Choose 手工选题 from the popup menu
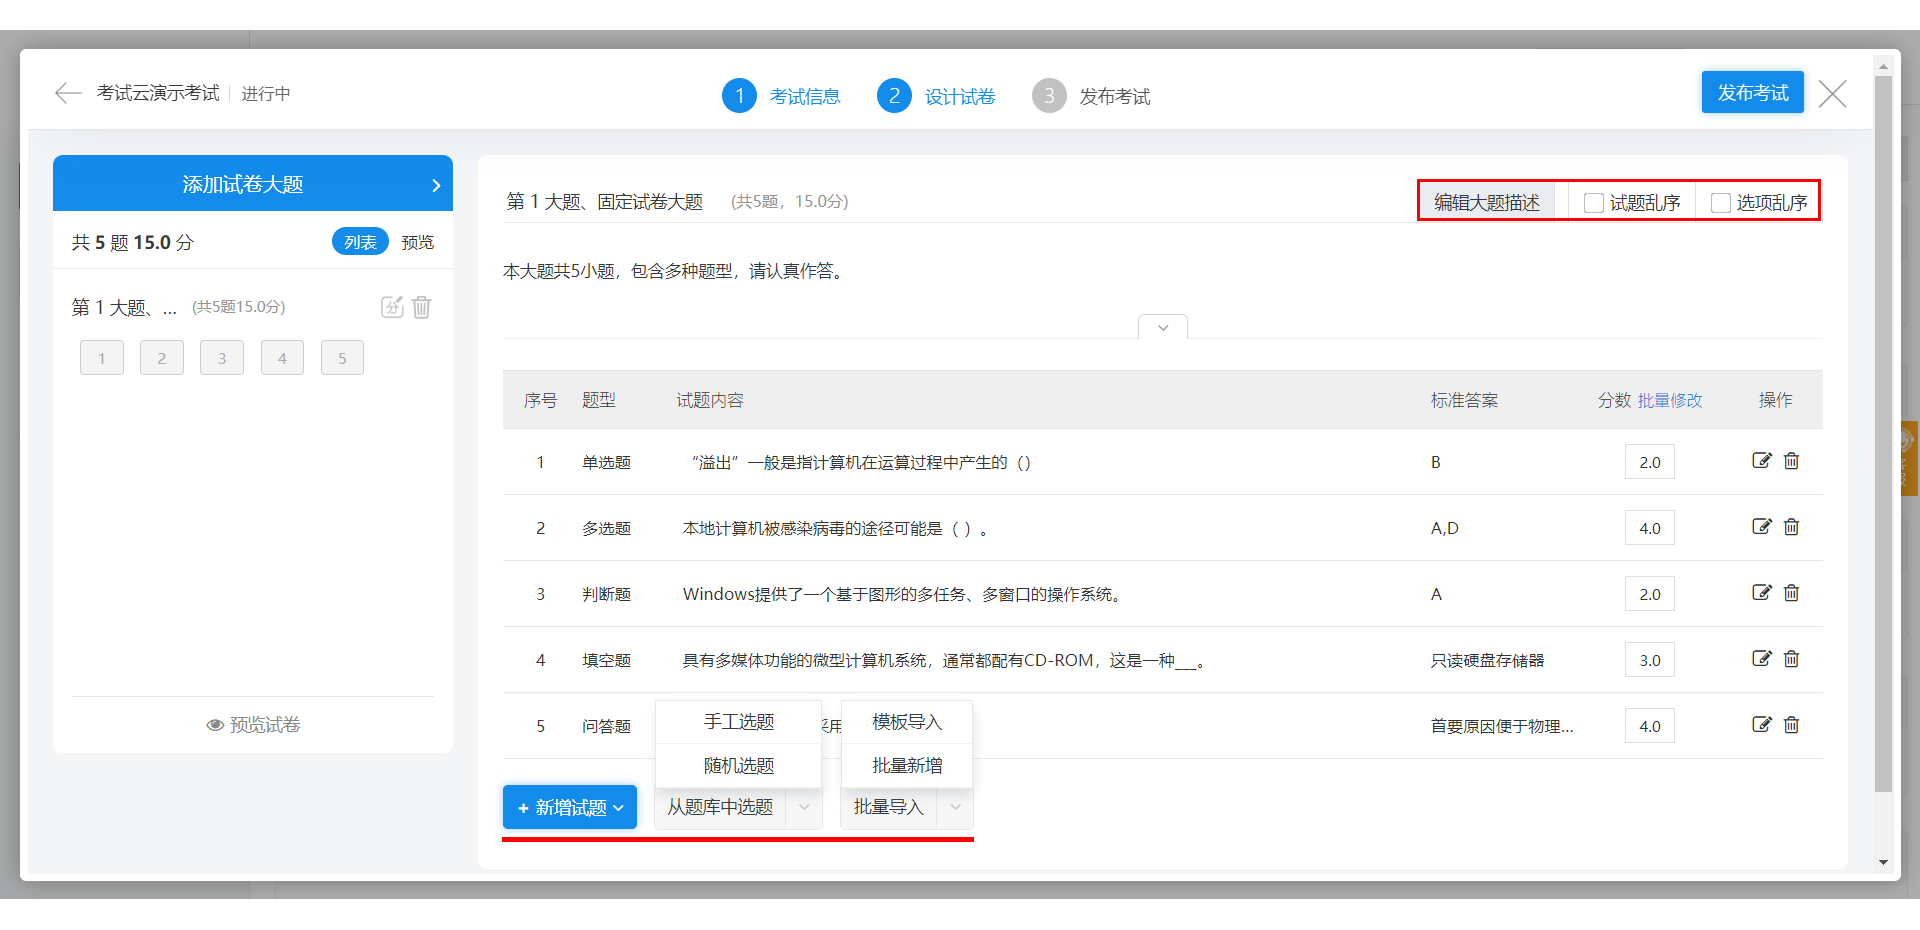This screenshot has width=1920, height=930. coord(739,722)
